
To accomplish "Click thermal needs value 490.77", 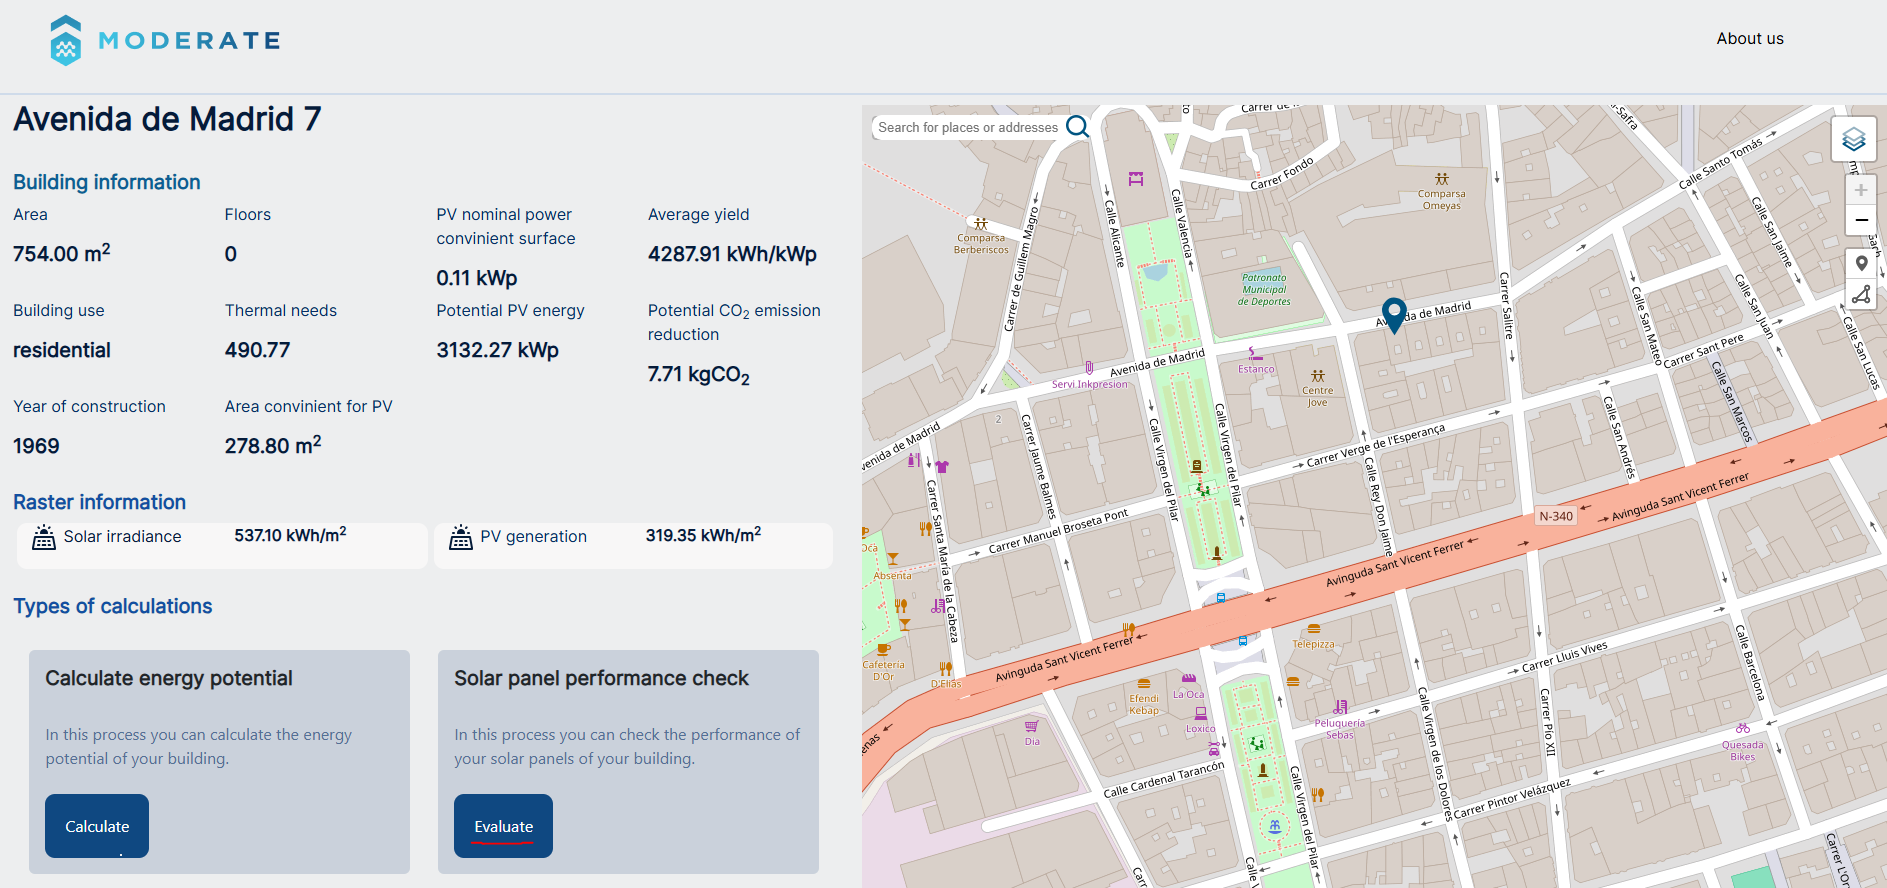I will coord(257,350).
